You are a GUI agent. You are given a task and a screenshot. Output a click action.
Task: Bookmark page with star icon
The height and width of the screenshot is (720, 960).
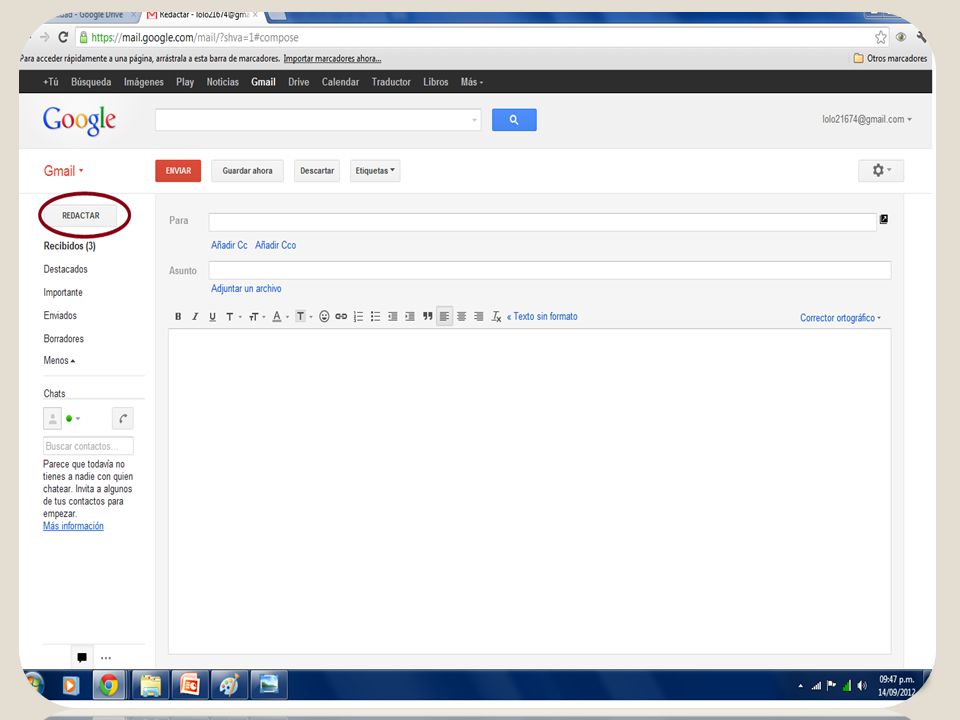pos(880,37)
